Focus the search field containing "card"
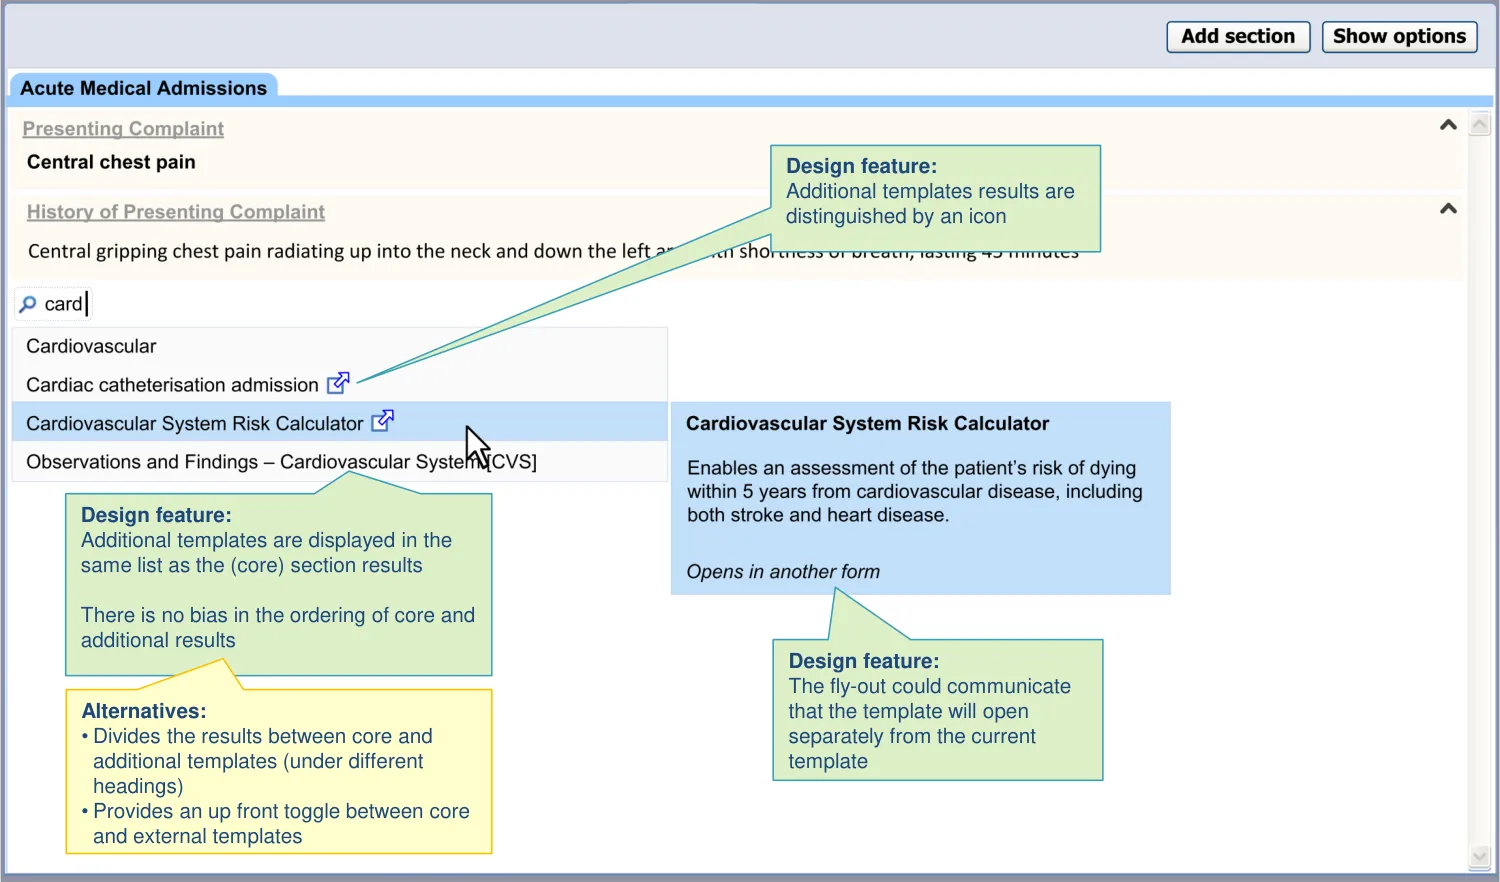 point(200,304)
